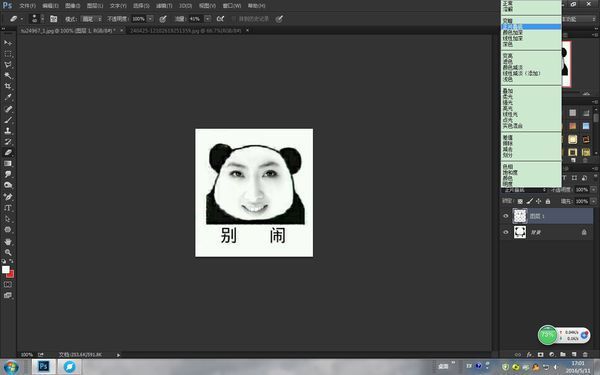The height and width of the screenshot is (375, 600).
Task: Delete the selected layer
Action: tap(585, 354)
